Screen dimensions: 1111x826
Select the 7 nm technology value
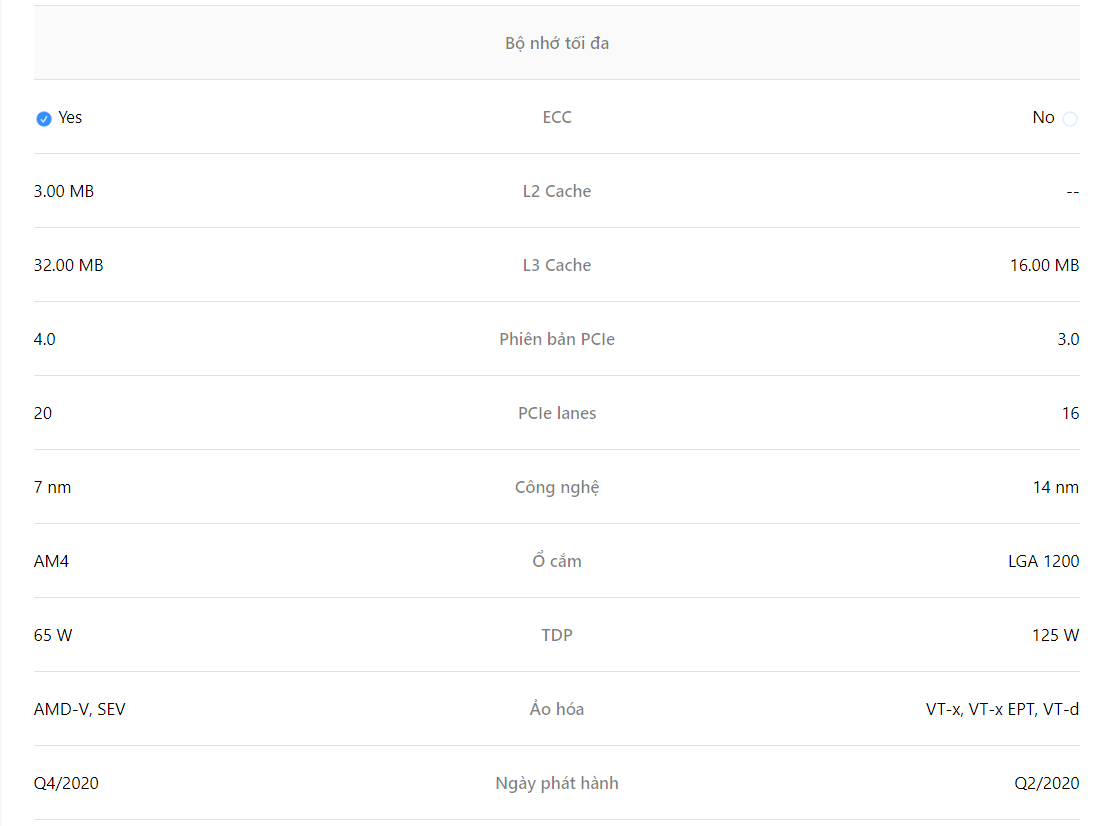52,487
